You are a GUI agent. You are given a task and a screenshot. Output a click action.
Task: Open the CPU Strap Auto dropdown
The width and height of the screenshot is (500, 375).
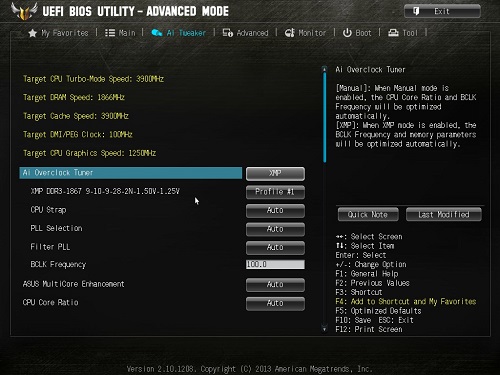point(275,211)
